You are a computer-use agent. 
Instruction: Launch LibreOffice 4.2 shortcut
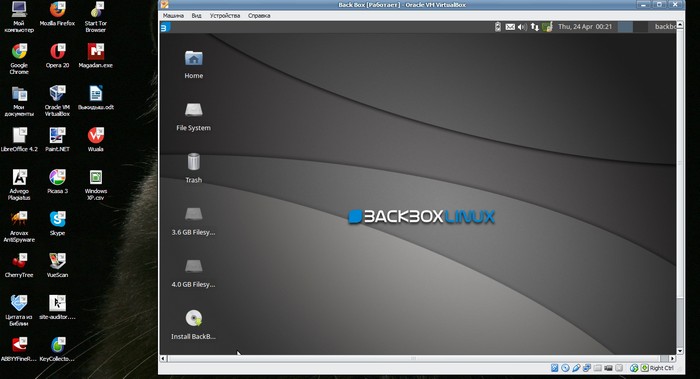point(19,139)
